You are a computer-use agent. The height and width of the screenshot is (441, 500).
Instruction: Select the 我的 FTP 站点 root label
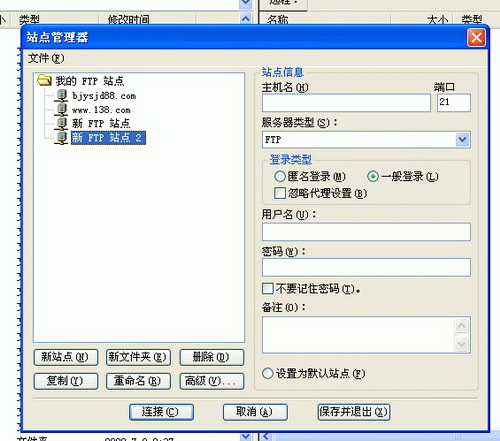pos(89,81)
